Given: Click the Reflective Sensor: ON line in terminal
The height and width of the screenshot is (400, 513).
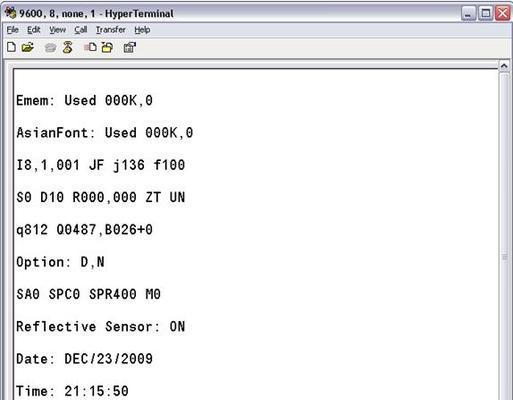Looking at the screenshot, I should click(x=100, y=327).
